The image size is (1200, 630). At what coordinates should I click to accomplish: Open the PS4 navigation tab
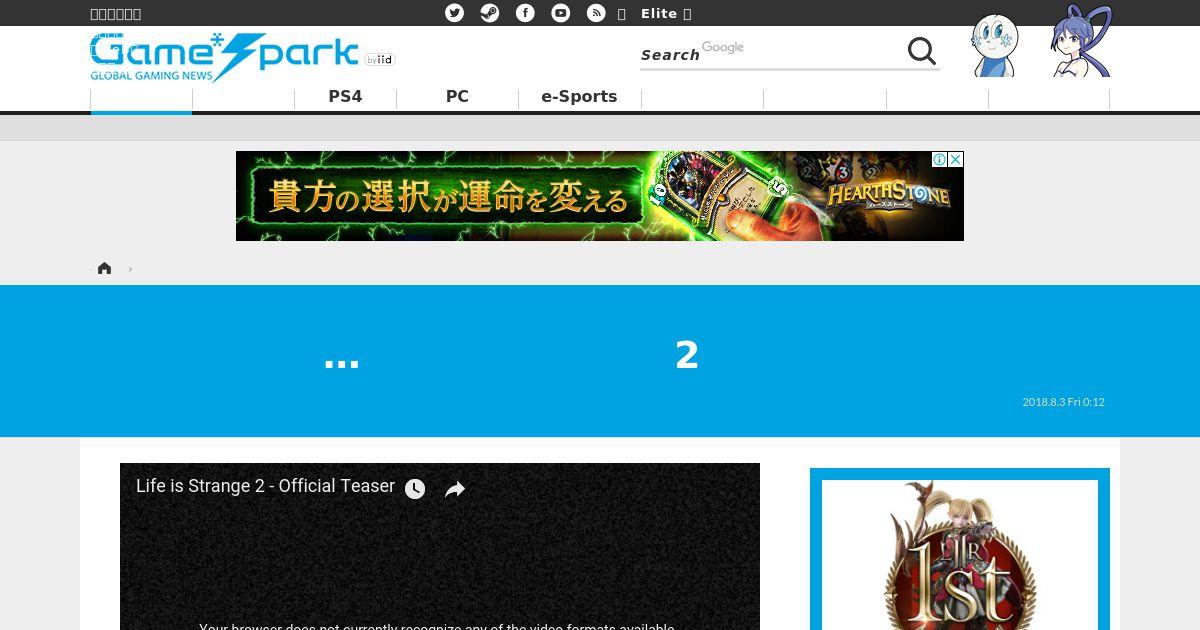[345, 97]
